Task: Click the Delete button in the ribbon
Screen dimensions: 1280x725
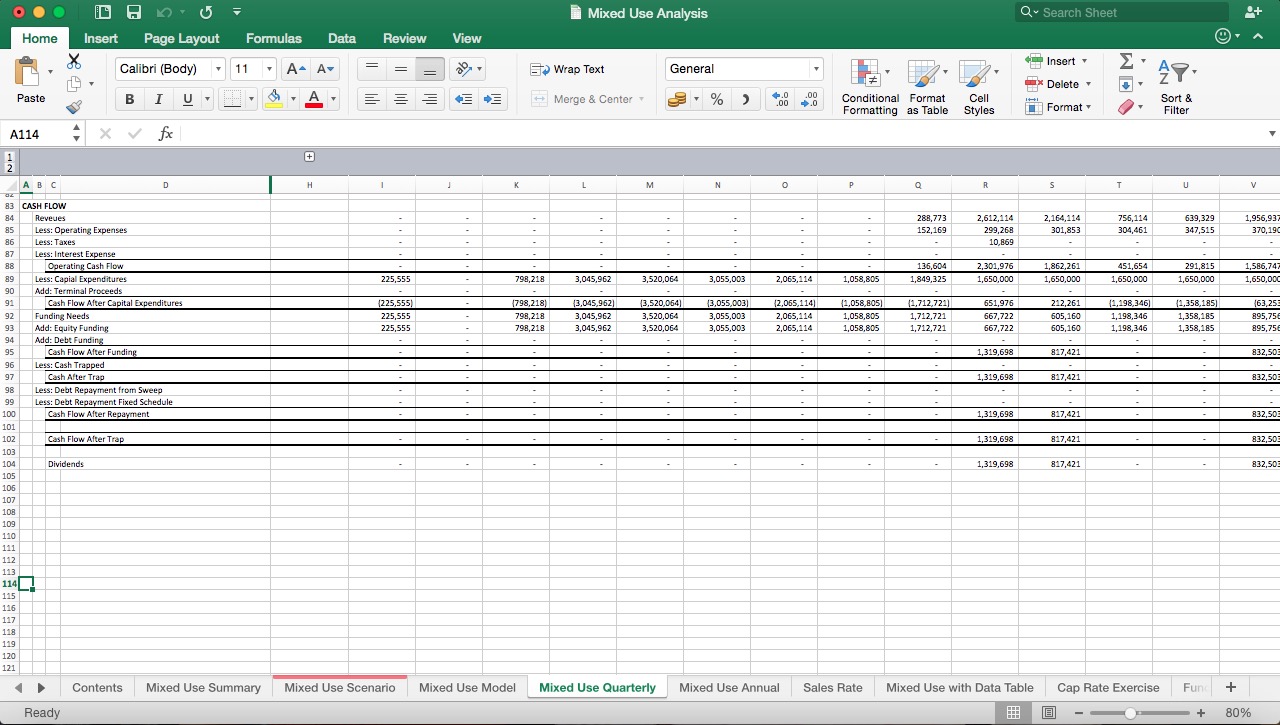Action: [1057, 84]
